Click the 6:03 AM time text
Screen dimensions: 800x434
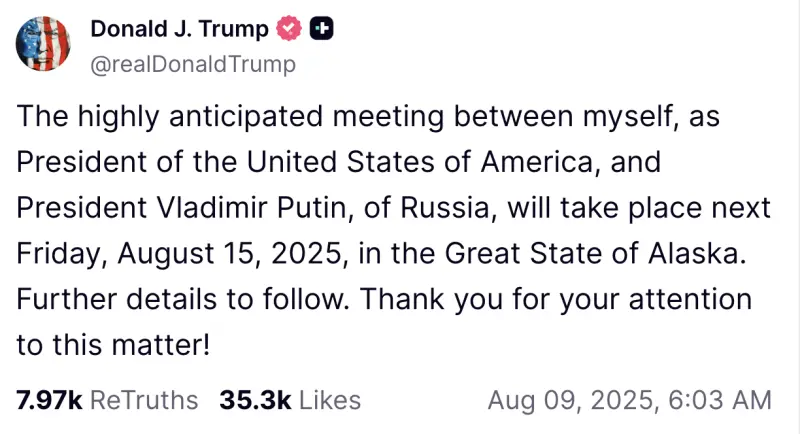(720, 400)
